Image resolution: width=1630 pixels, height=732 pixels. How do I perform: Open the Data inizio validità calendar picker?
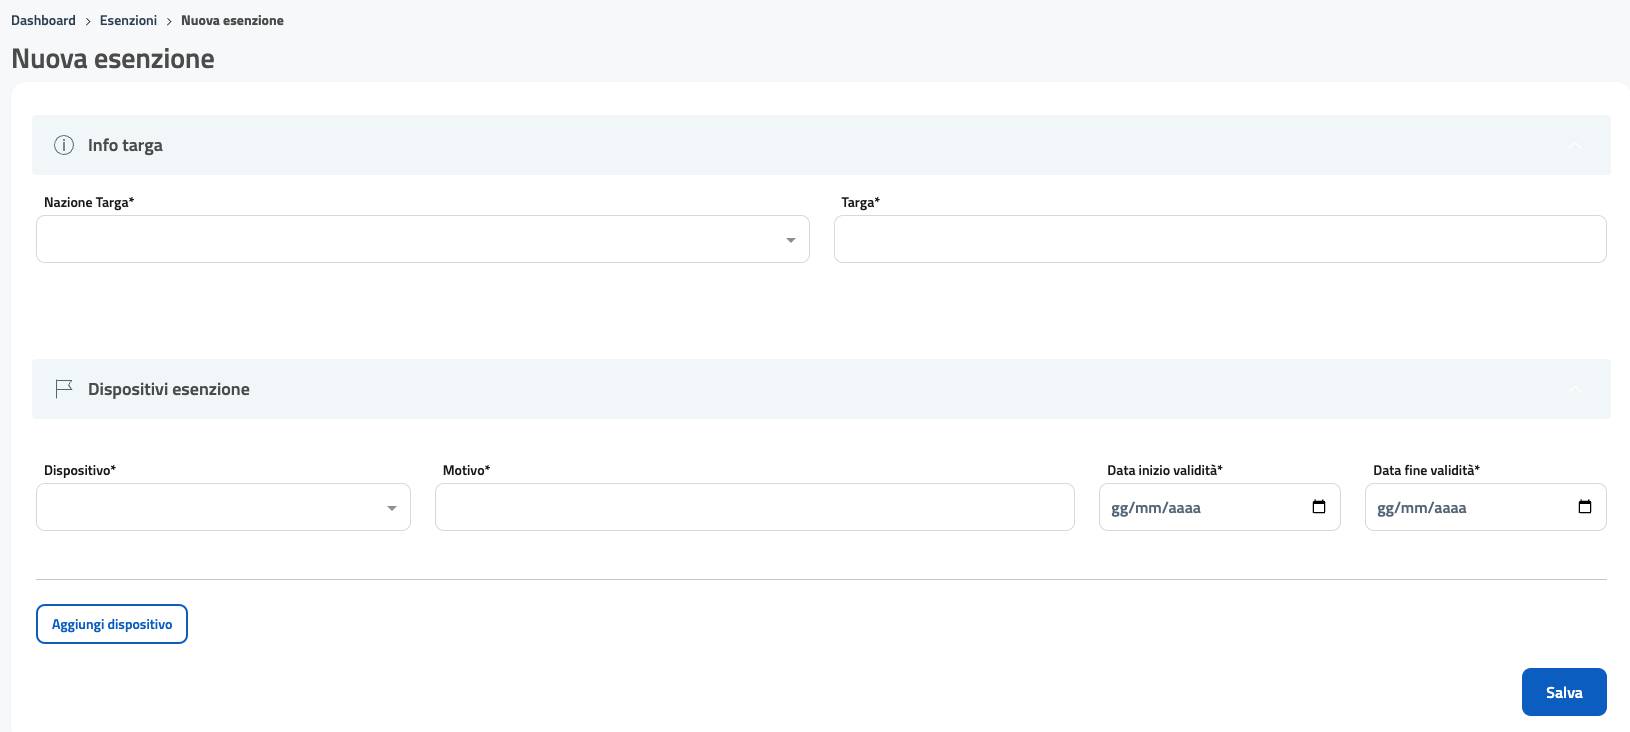click(1318, 507)
